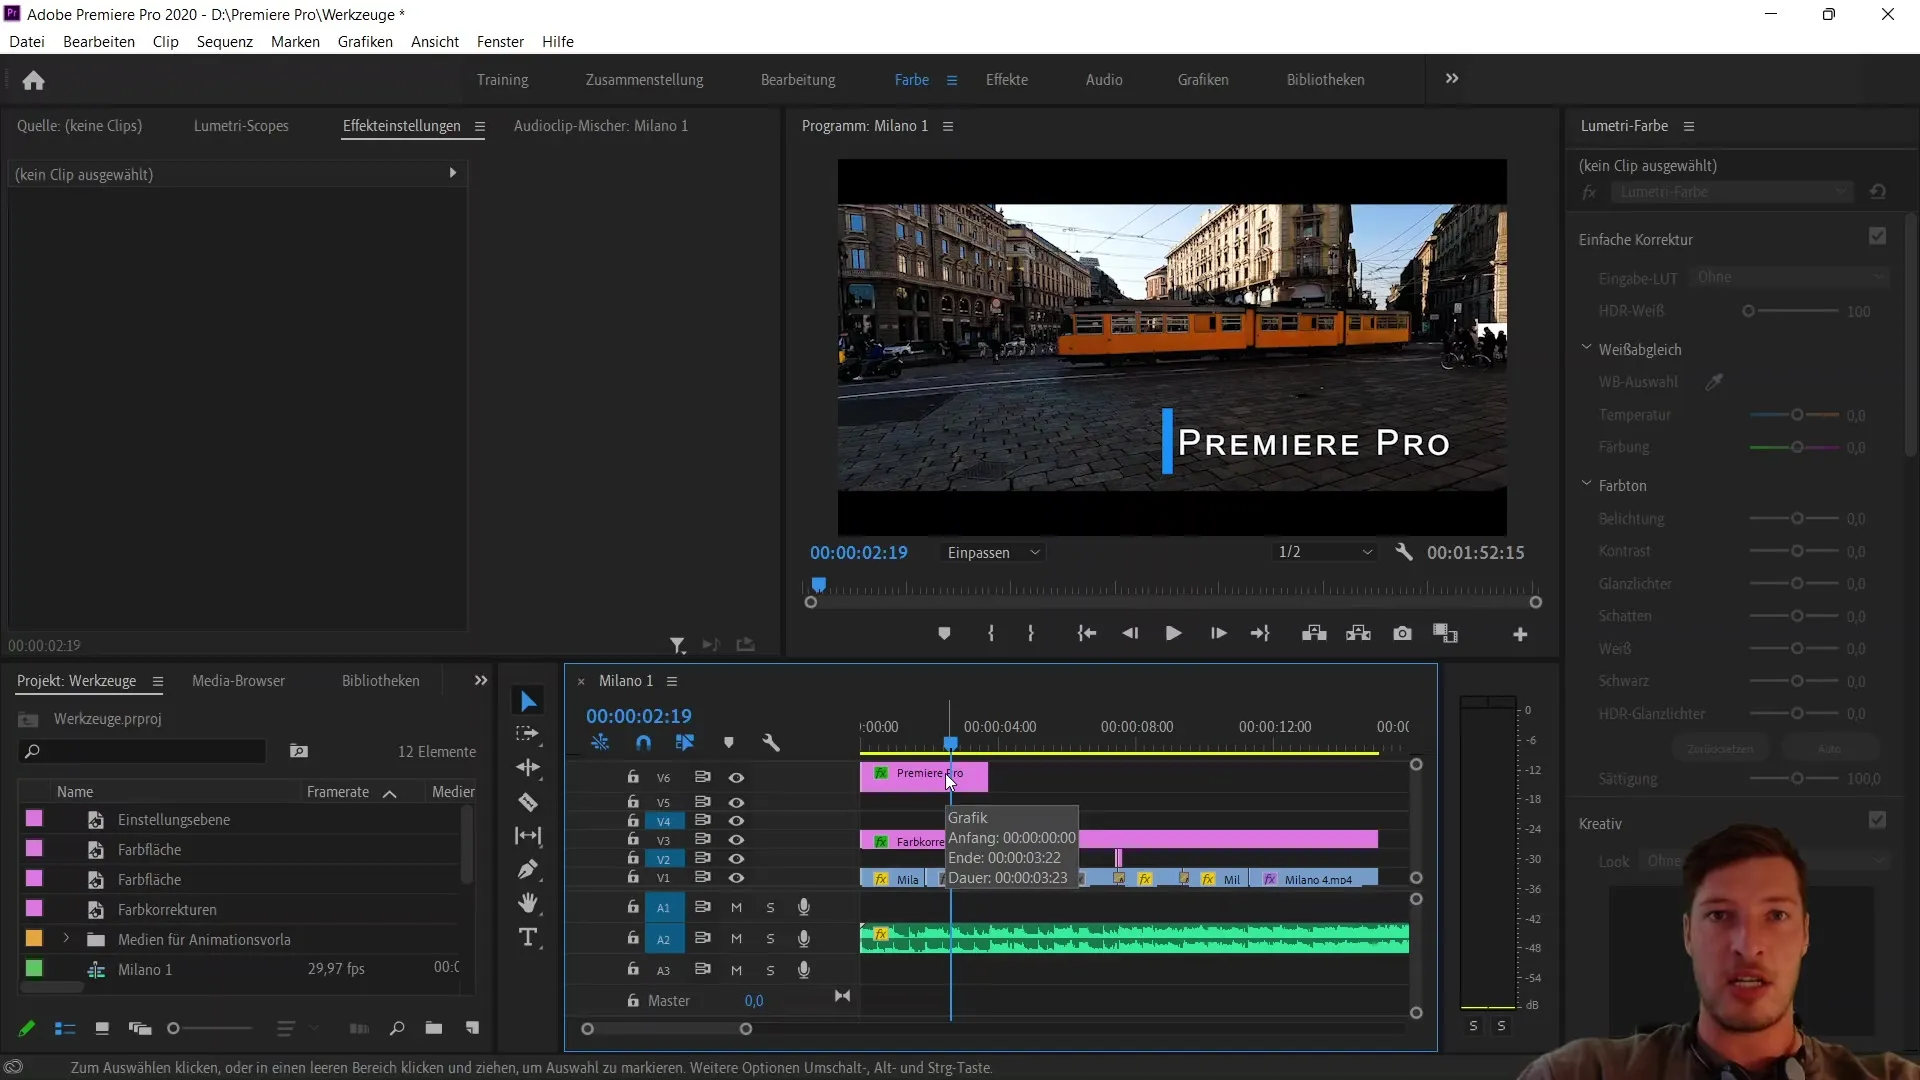Viewport: 1920px width, 1080px height.
Task: Adjust the Kontrast slider
Action: (x=1795, y=551)
